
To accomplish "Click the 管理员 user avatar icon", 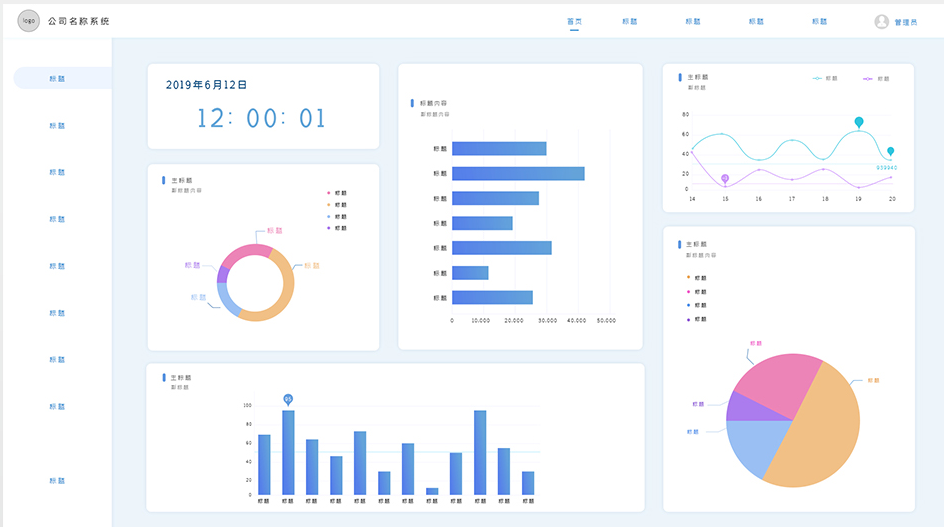I will [881, 21].
